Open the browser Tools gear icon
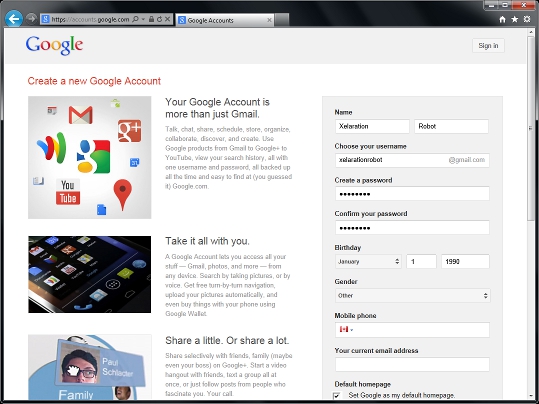 527,19
